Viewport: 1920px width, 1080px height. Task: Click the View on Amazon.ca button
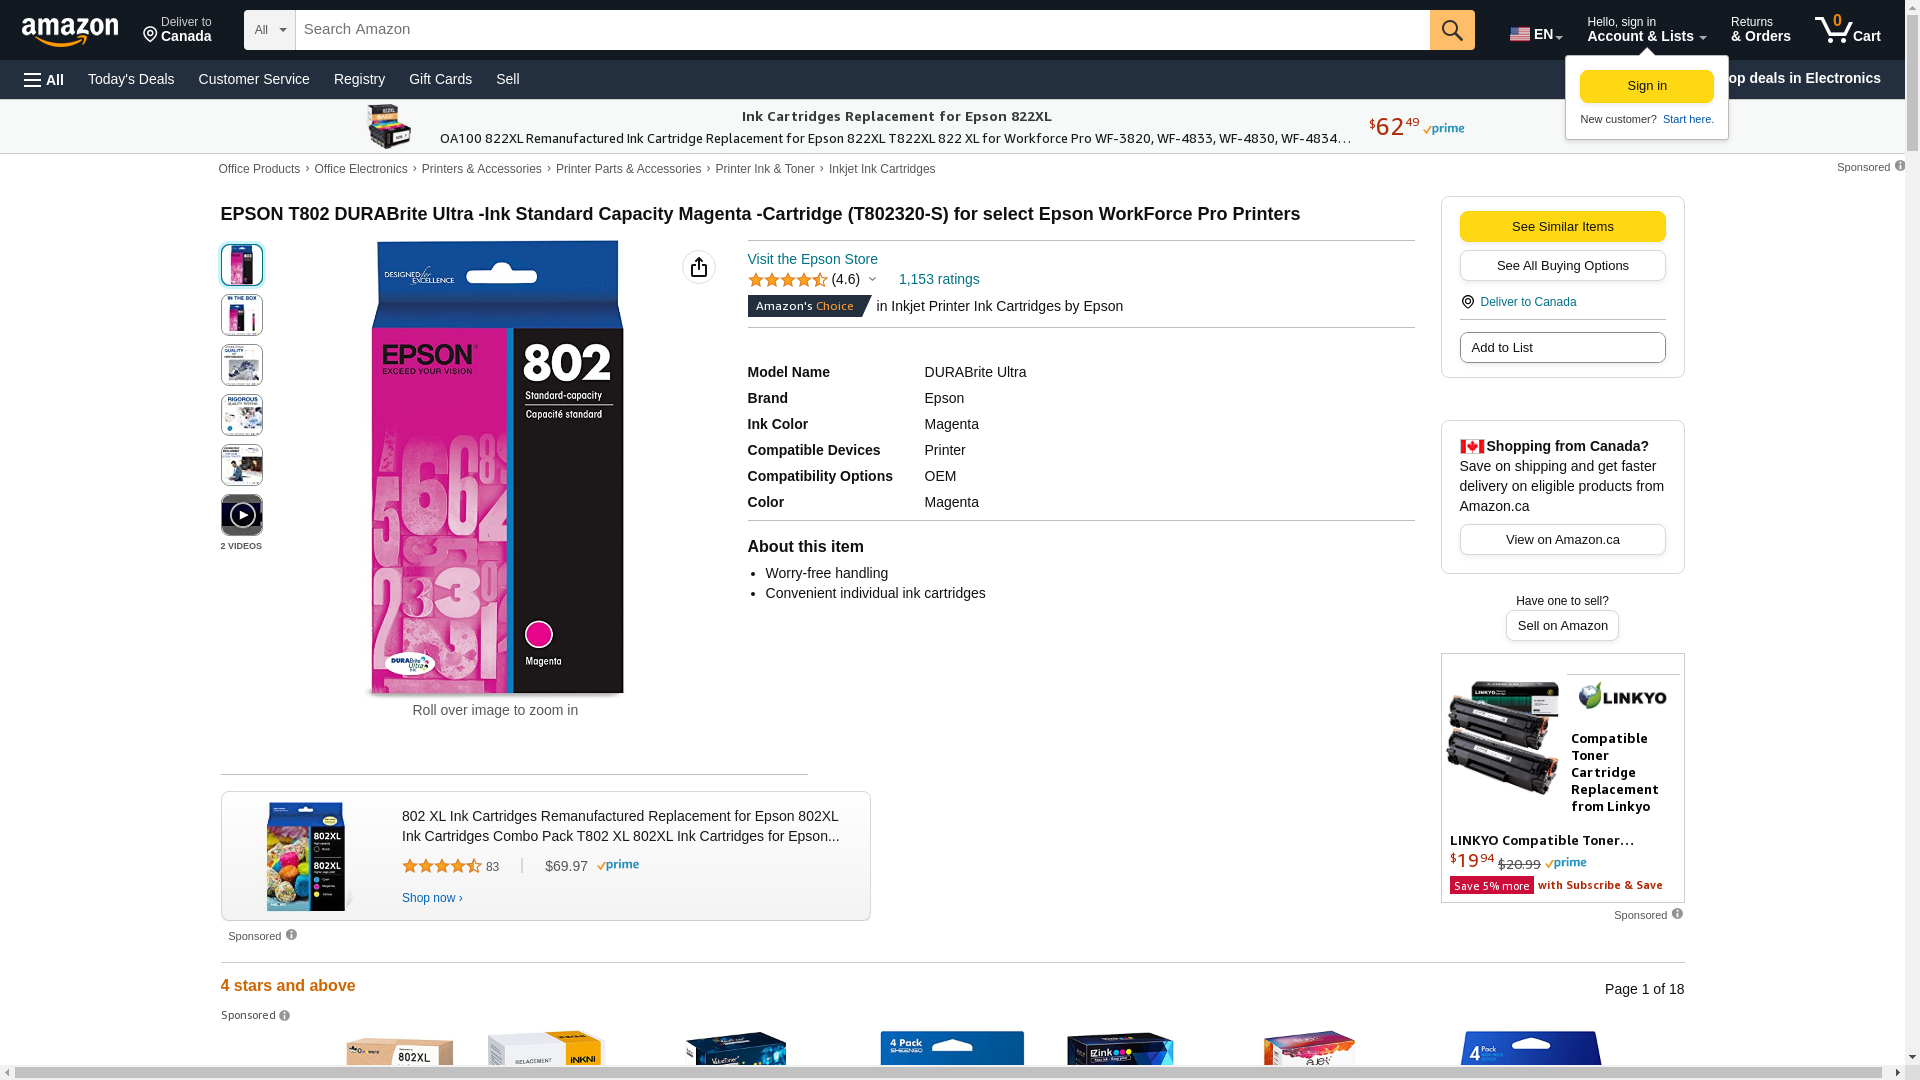(1562, 539)
